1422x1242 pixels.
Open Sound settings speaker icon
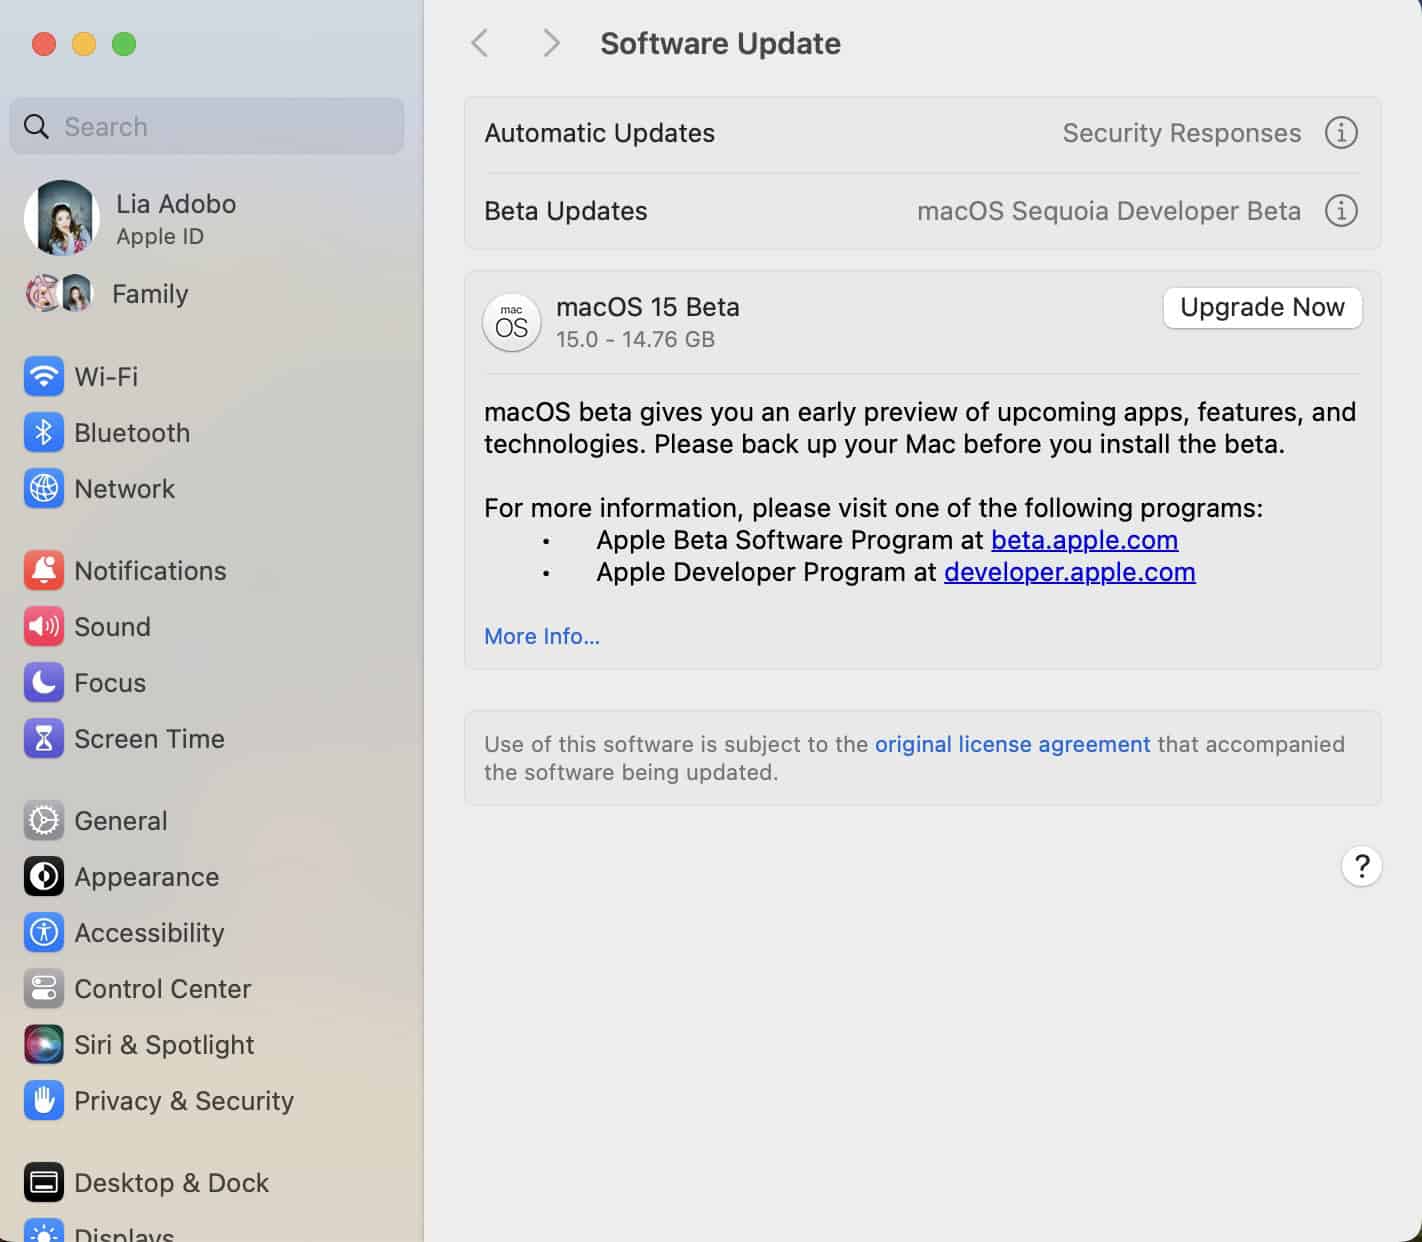[43, 627]
